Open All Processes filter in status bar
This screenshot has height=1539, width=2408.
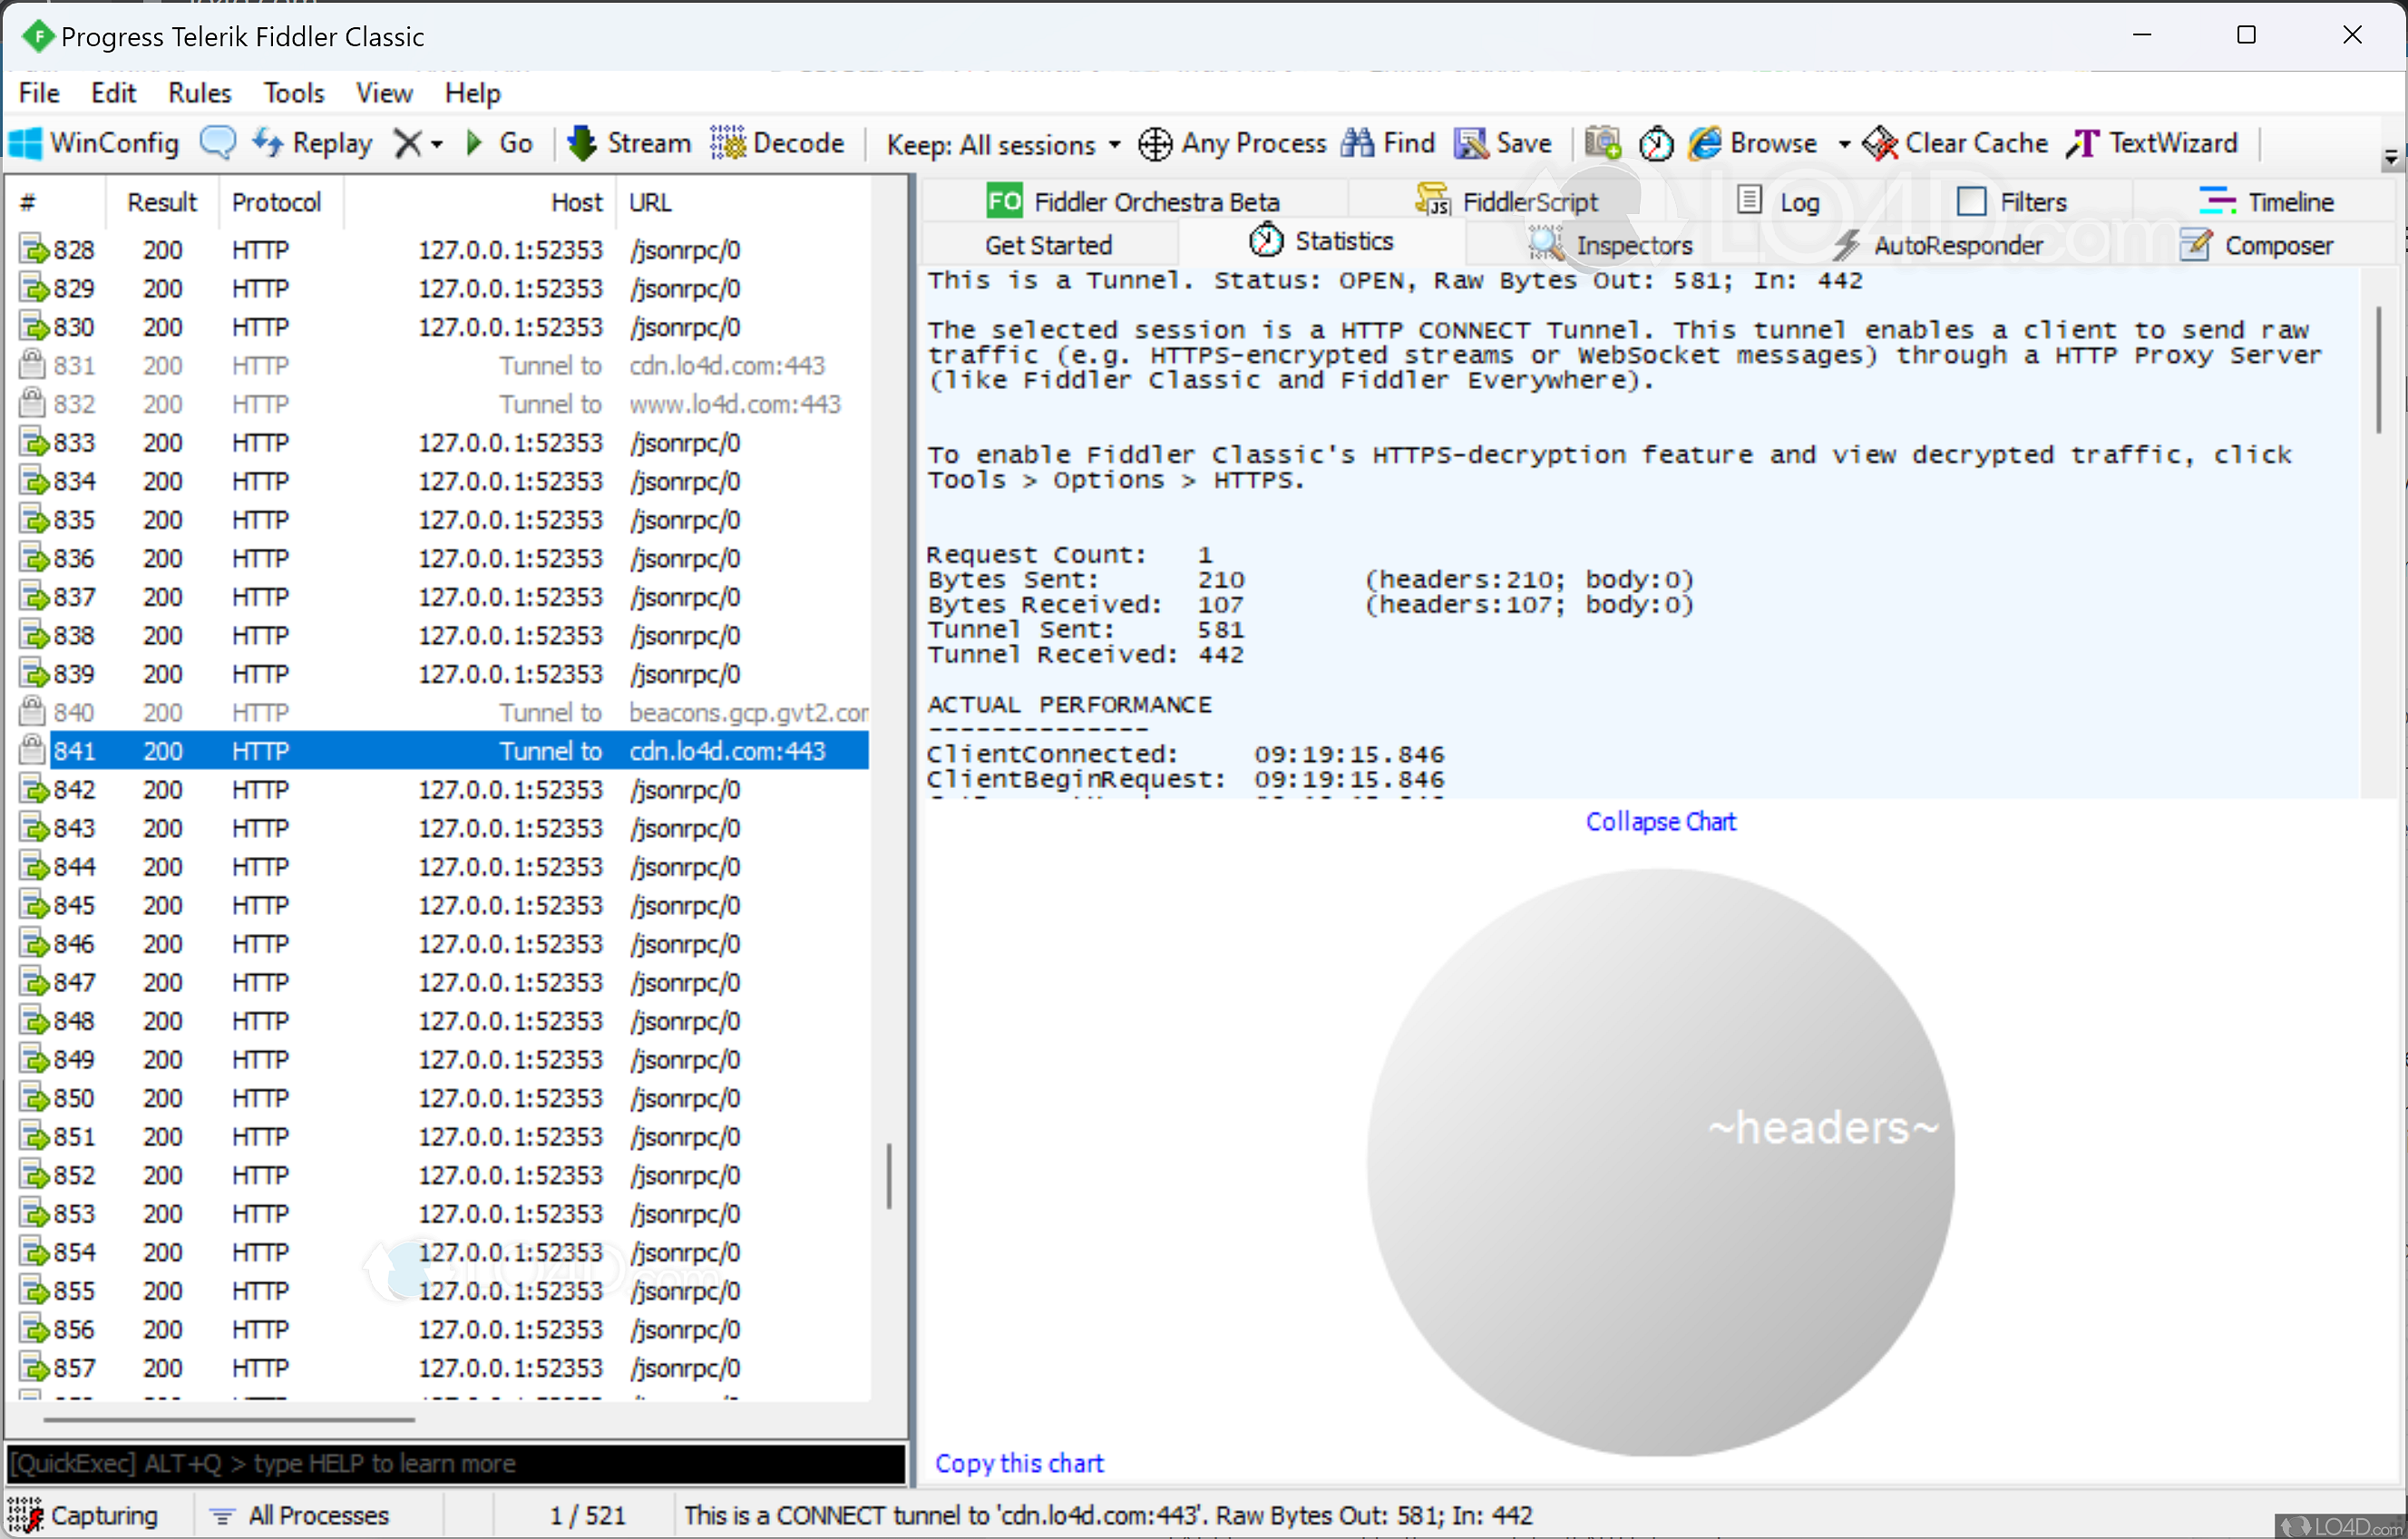point(298,1516)
